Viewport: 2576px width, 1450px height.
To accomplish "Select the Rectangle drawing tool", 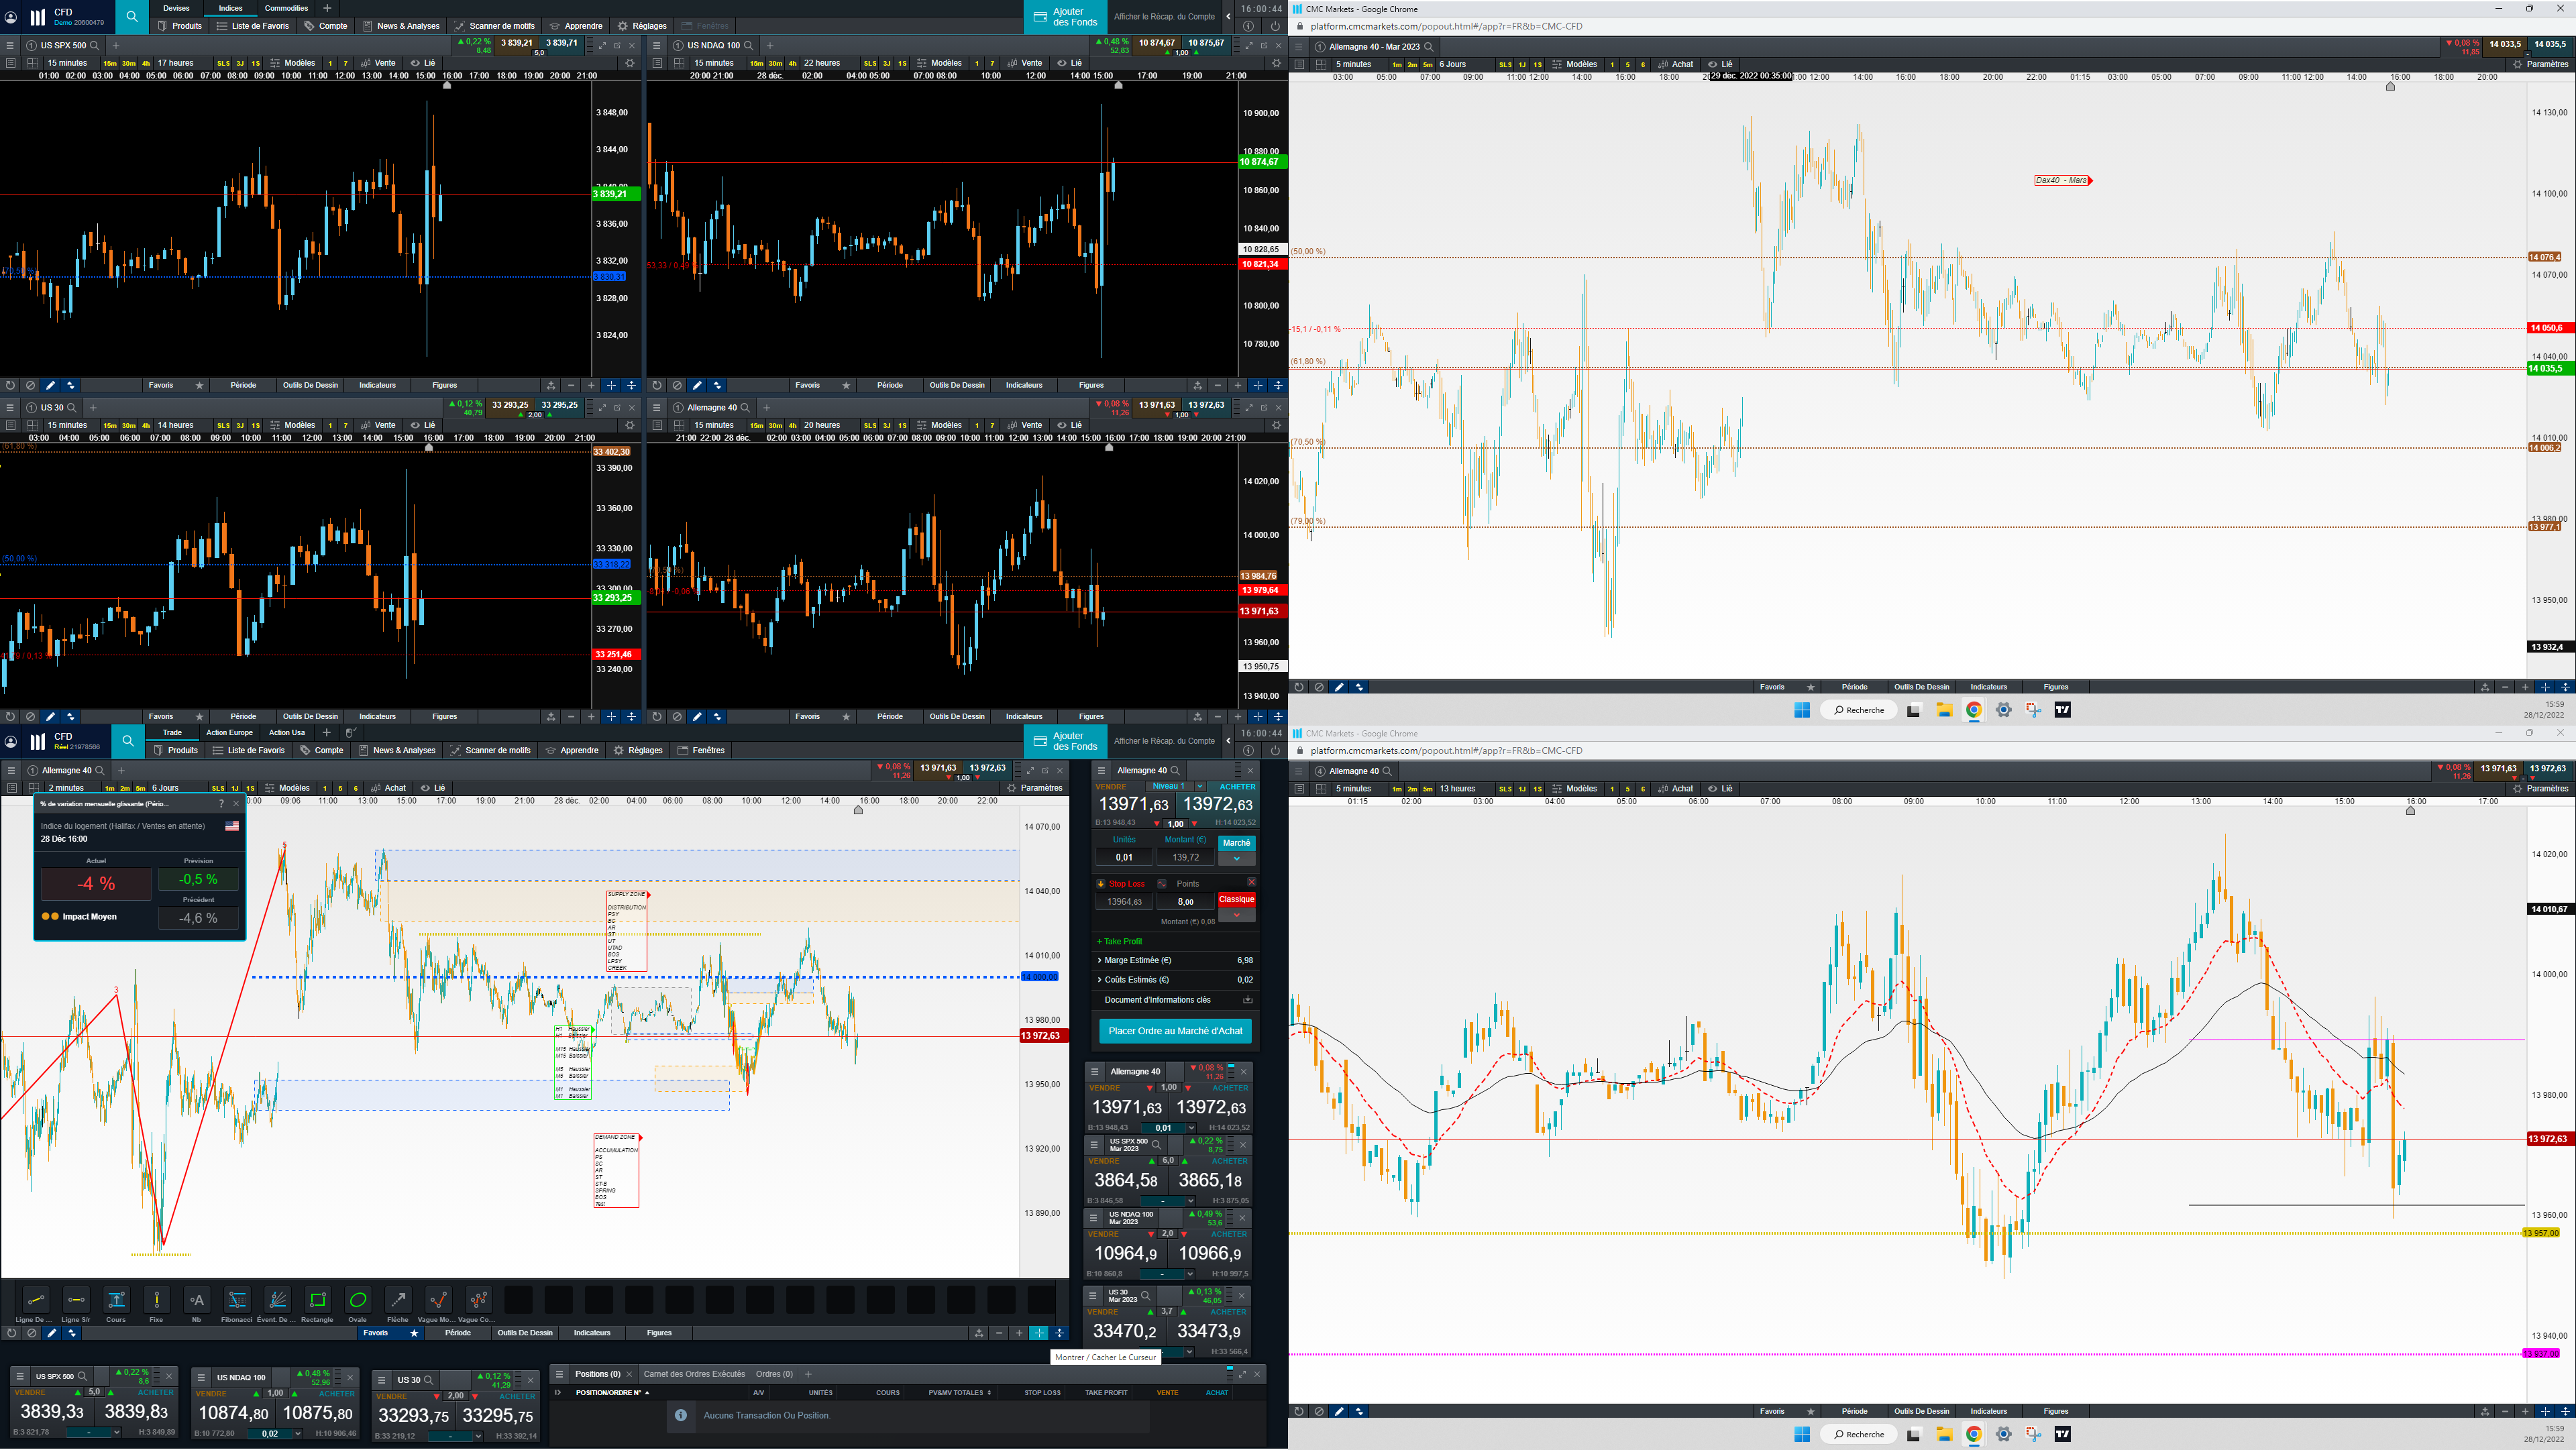I will [317, 1300].
